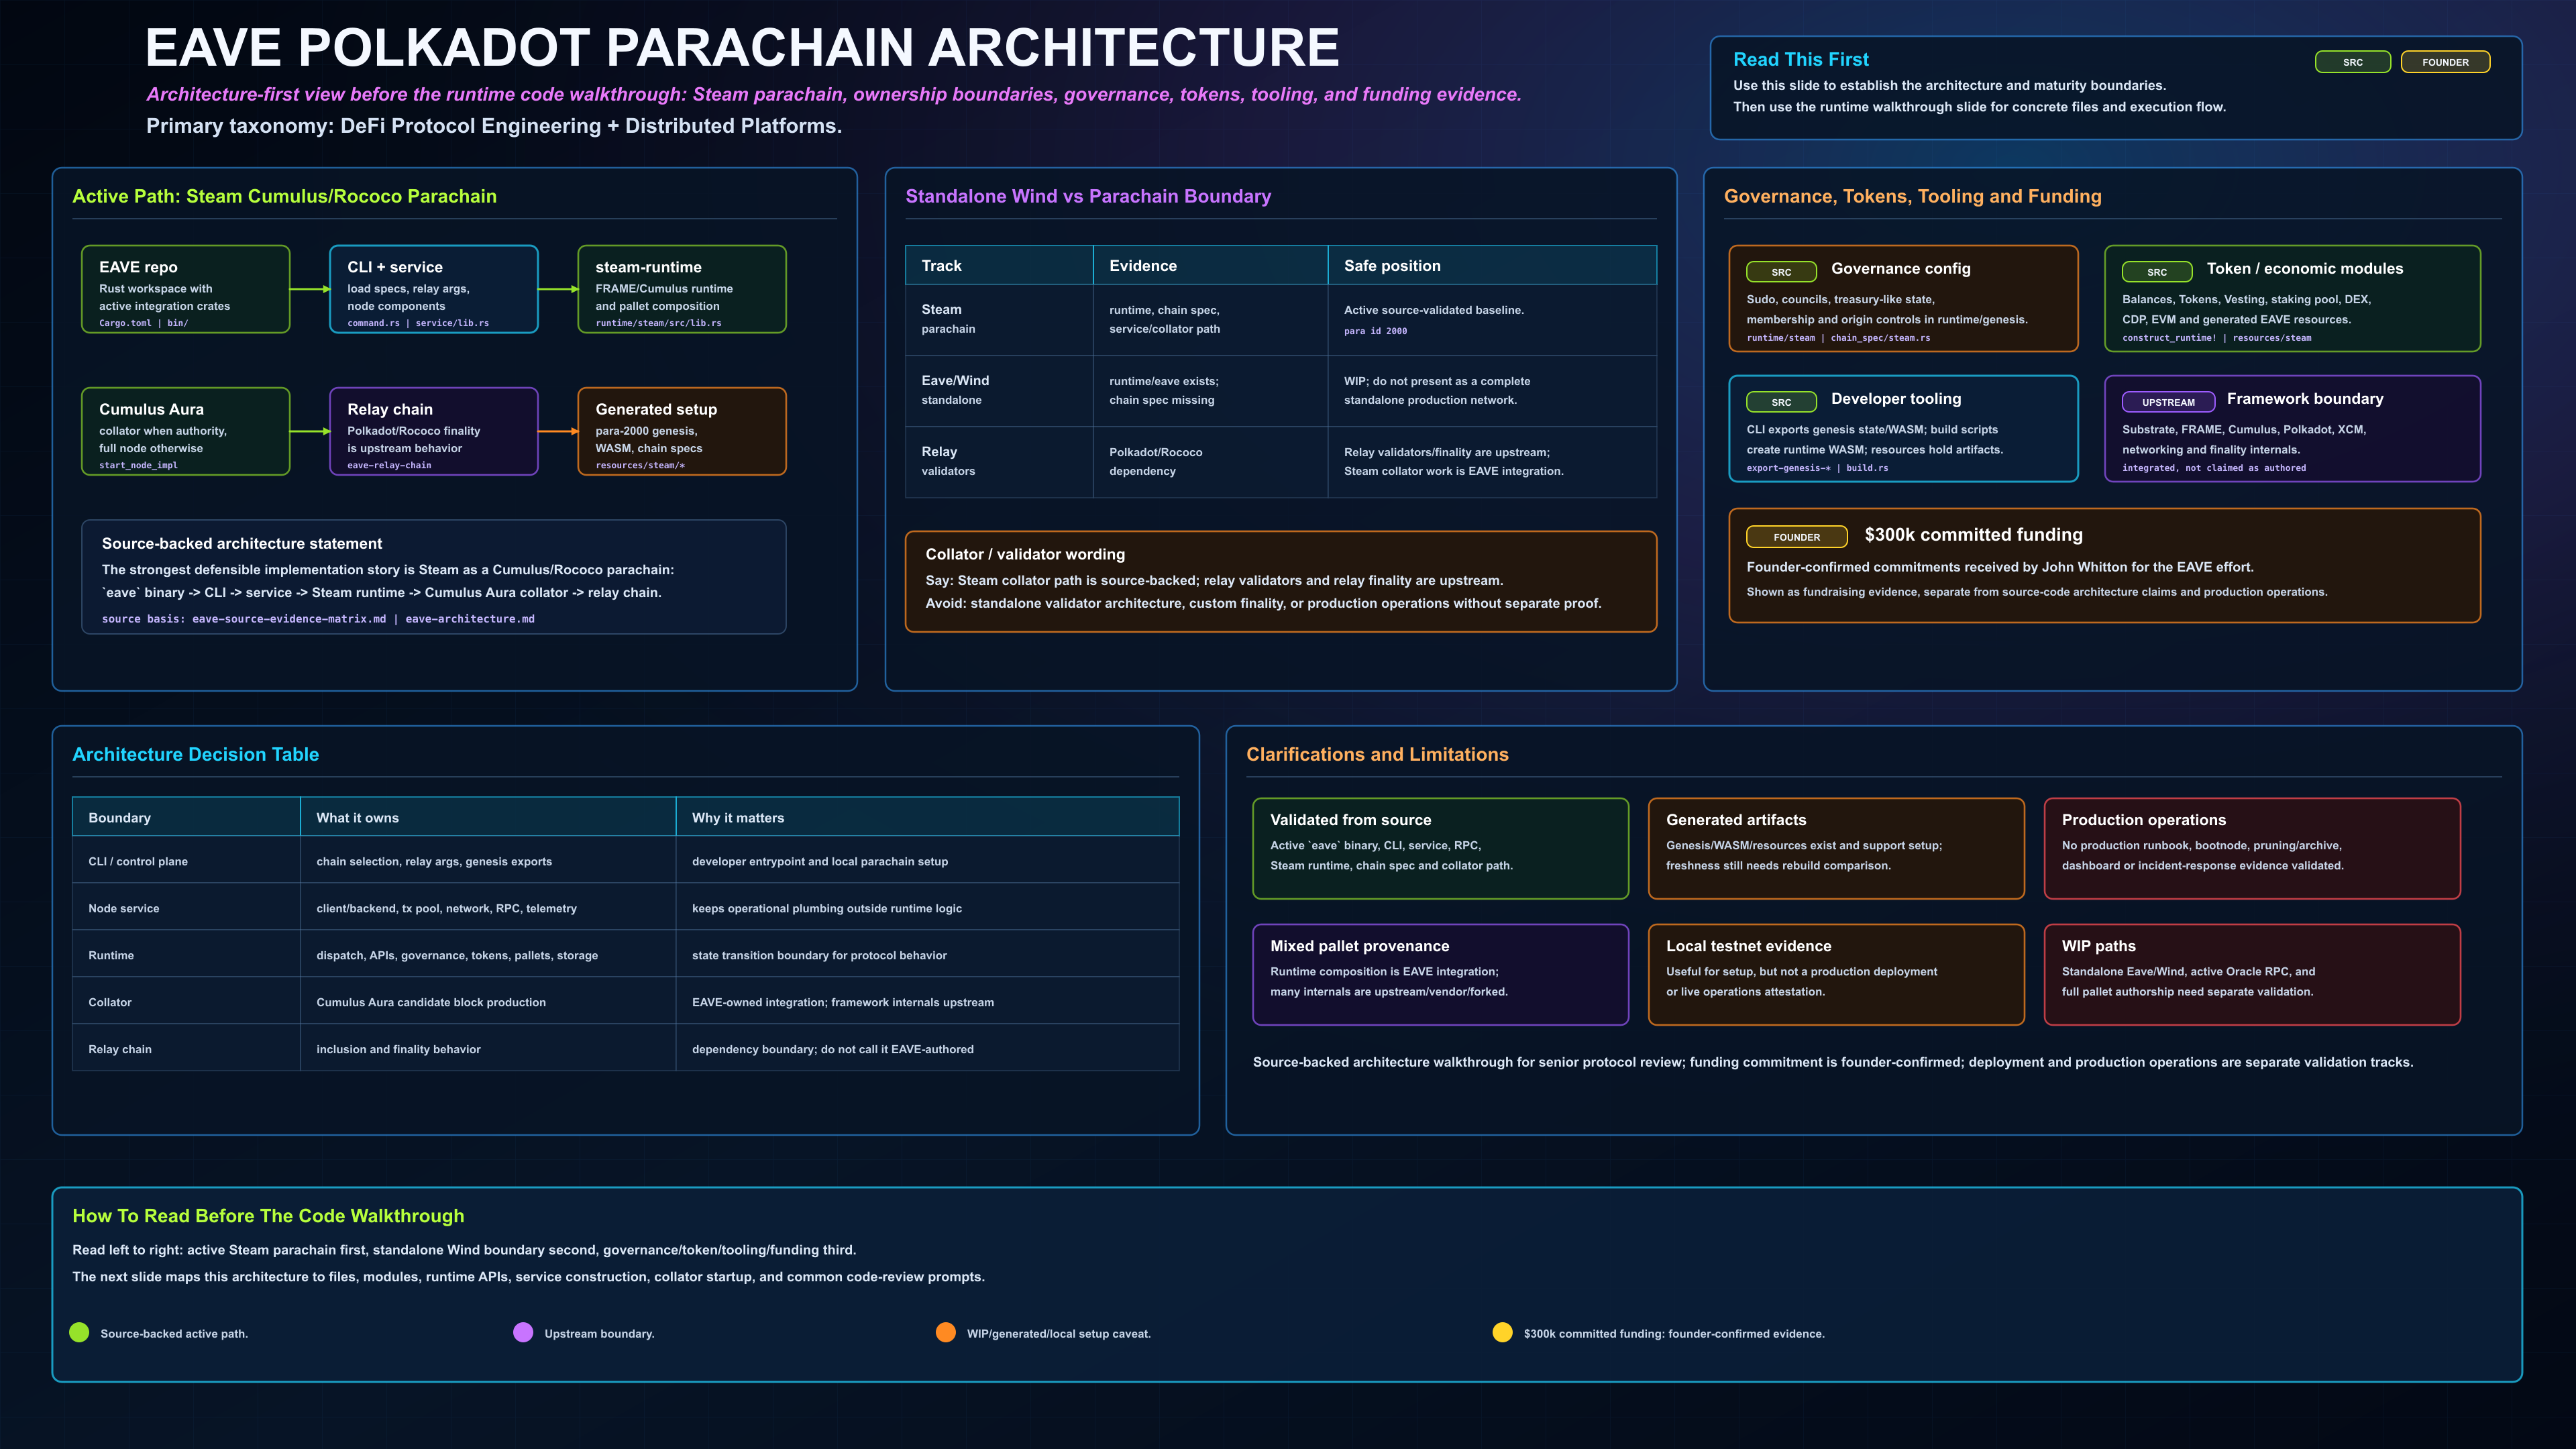Click the Generated artifacts card
The height and width of the screenshot is (1449, 2576).
click(1836, 848)
